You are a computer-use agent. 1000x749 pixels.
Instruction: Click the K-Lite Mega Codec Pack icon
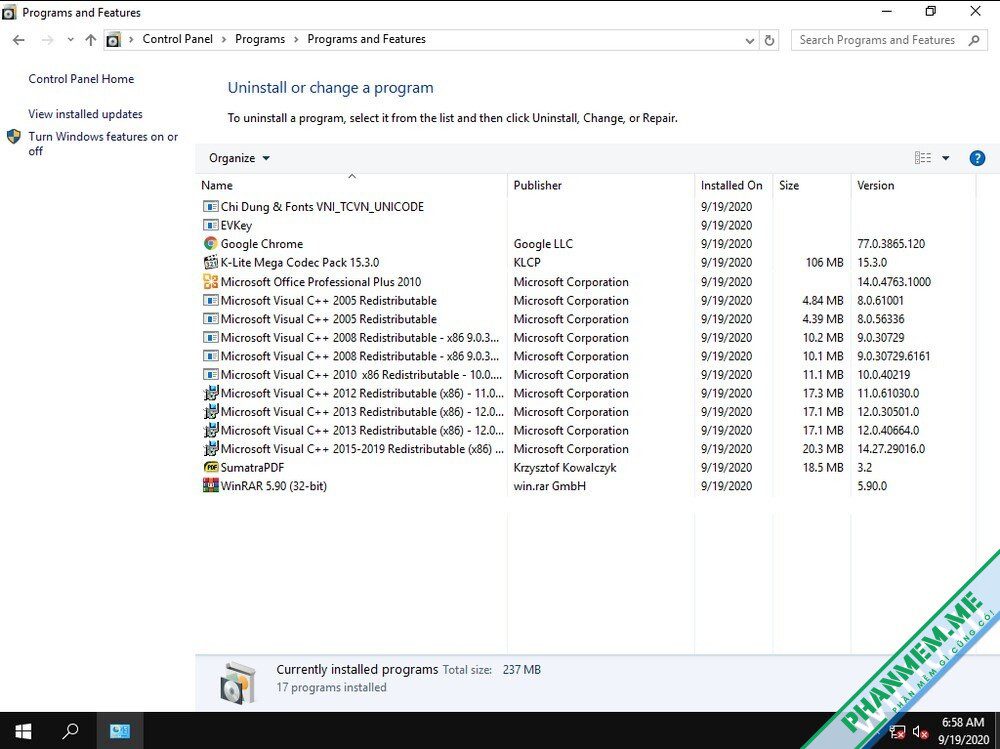pos(210,262)
